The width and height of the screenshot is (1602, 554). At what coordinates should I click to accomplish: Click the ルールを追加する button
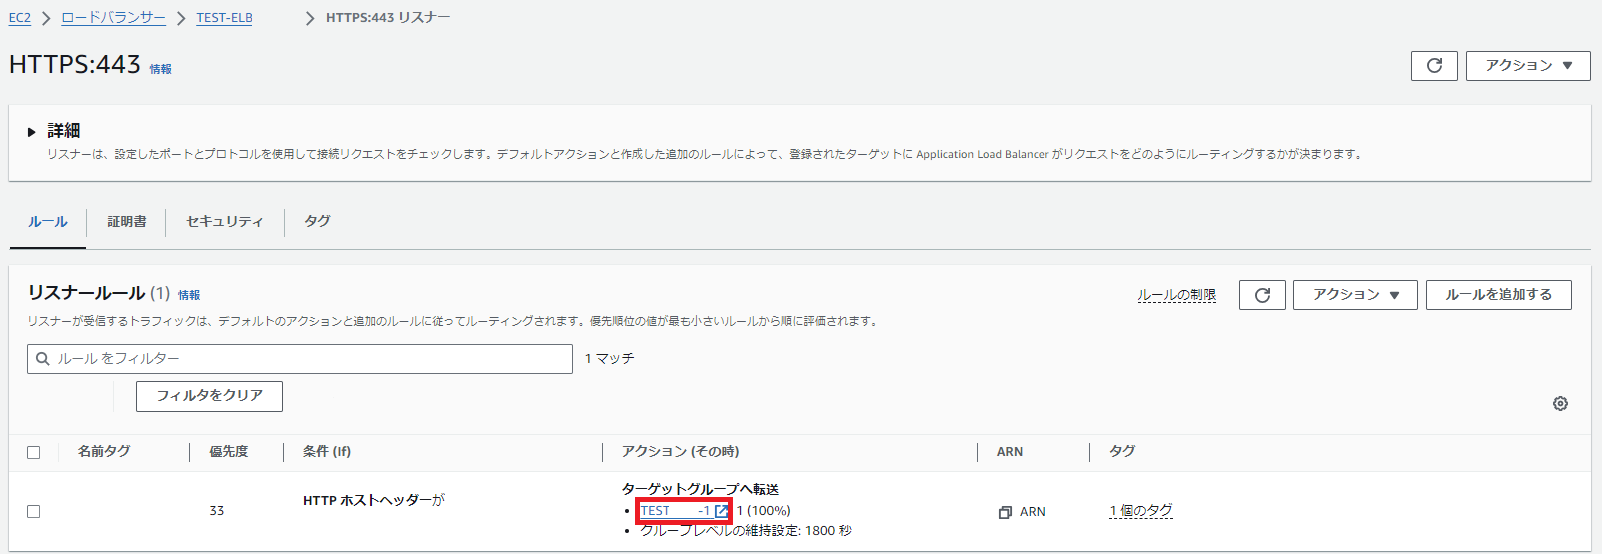click(1498, 295)
